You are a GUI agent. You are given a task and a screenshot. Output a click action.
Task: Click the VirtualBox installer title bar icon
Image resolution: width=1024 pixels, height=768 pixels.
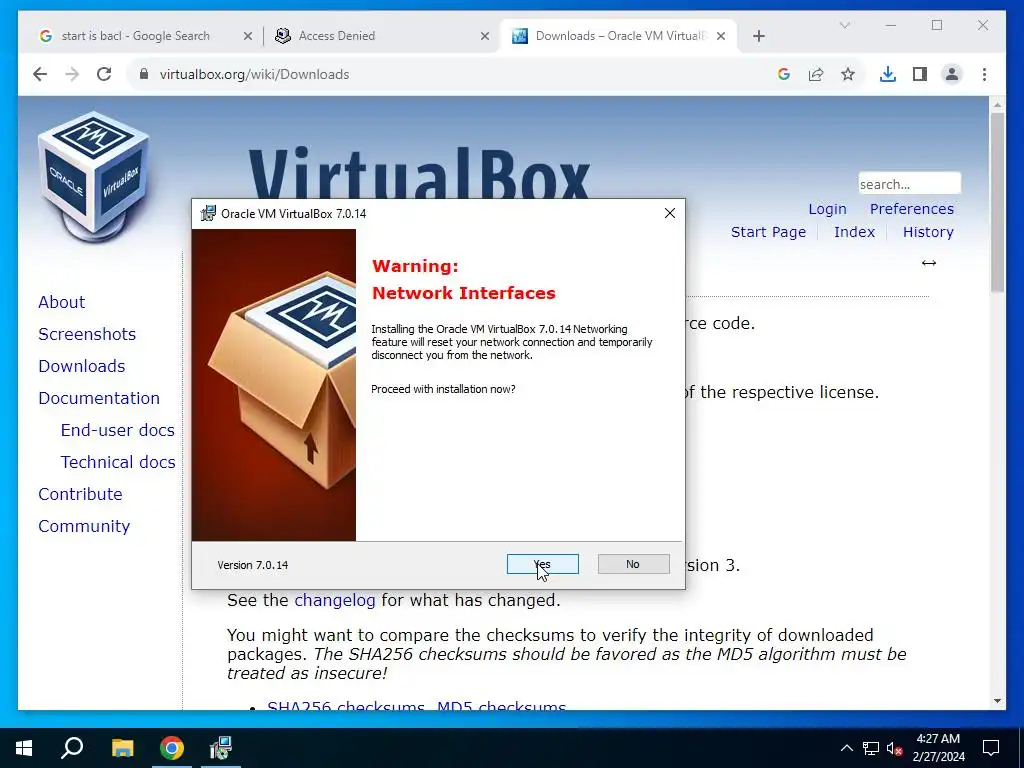[208, 214]
